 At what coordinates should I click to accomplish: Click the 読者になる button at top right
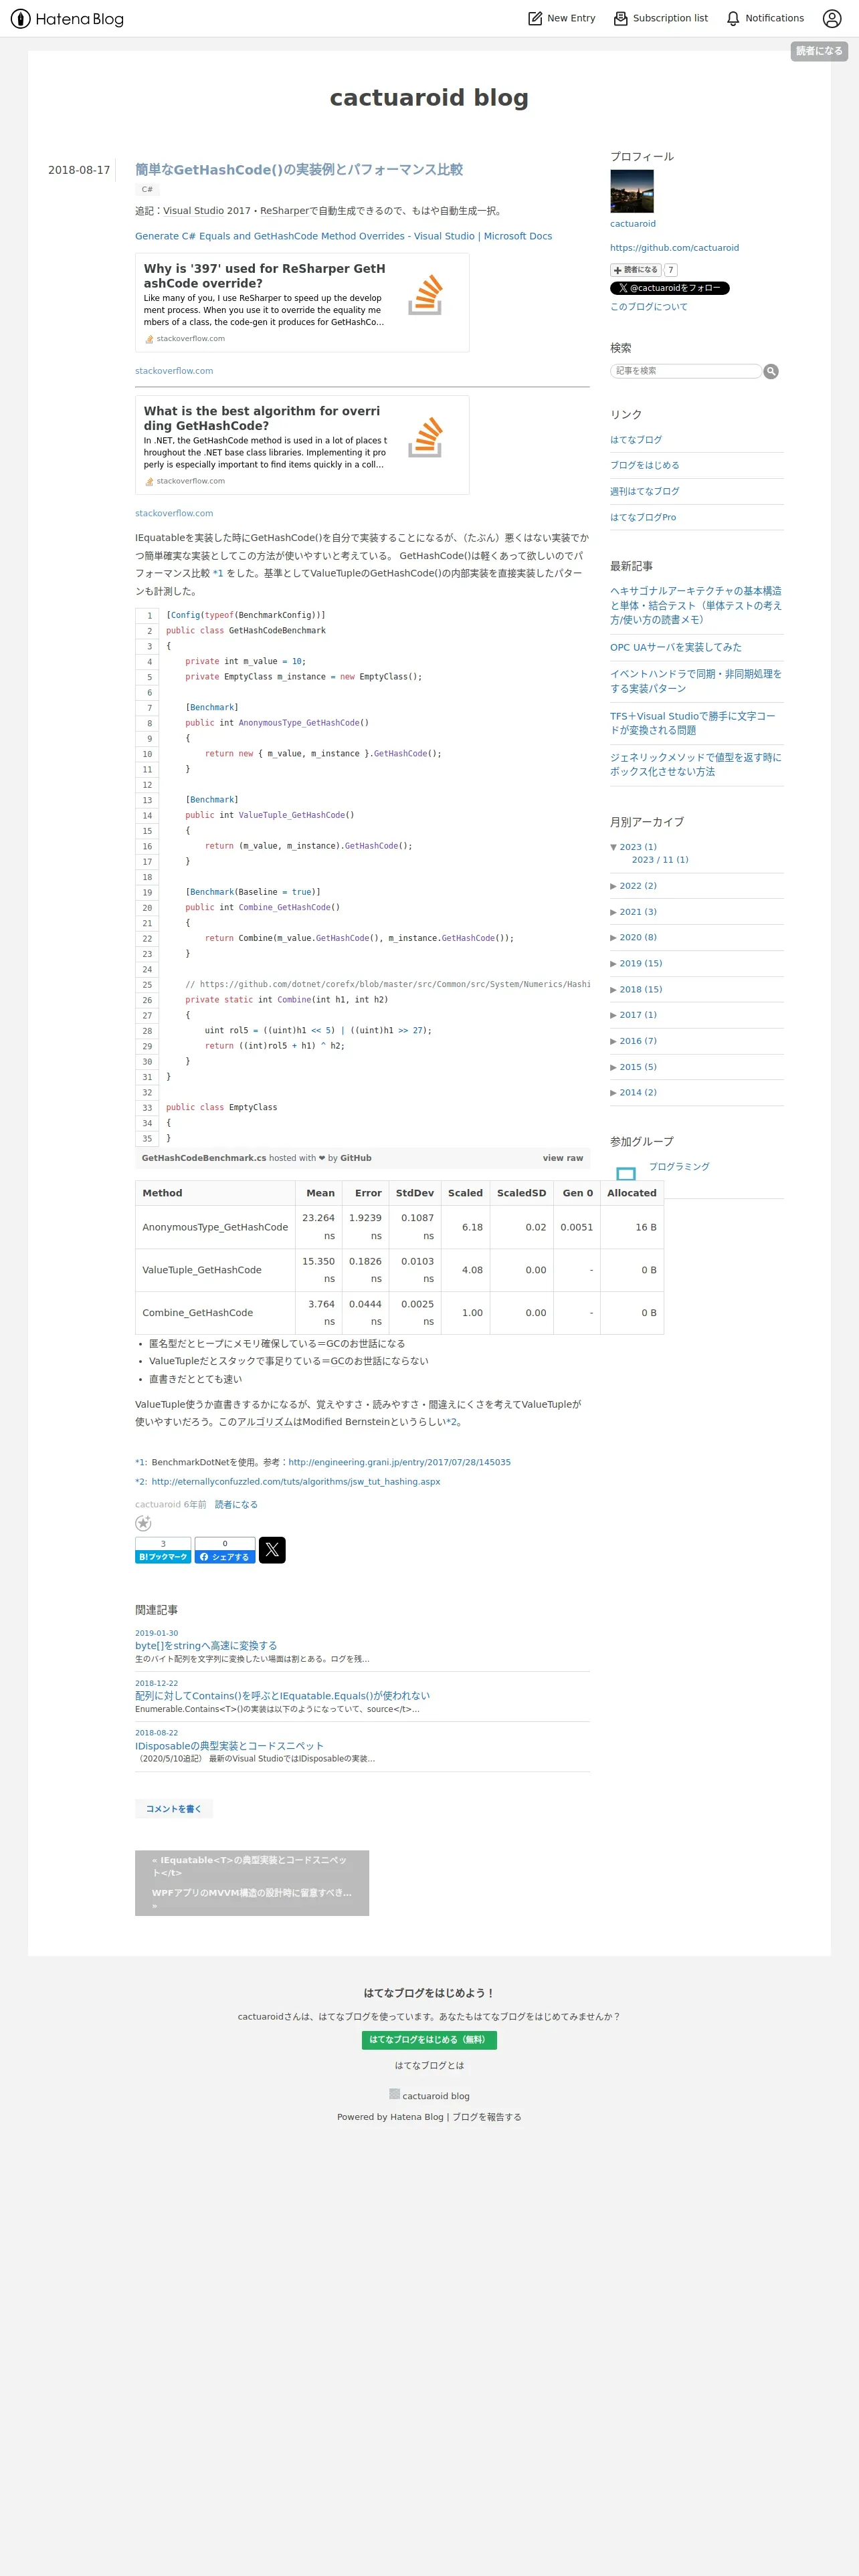coord(819,51)
